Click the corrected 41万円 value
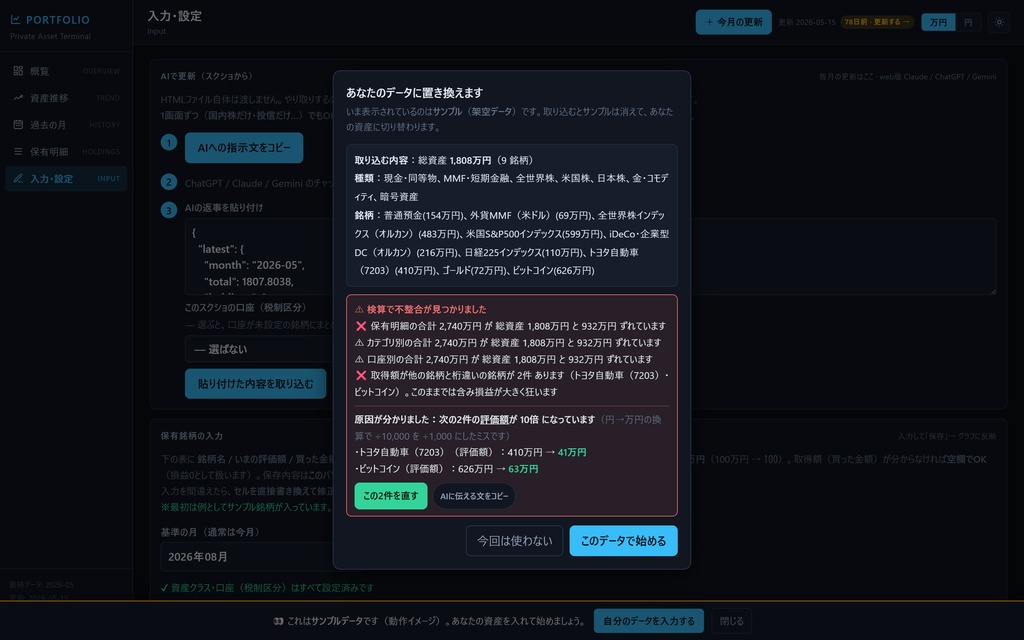The height and width of the screenshot is (640, 1024). pos(572,452)
